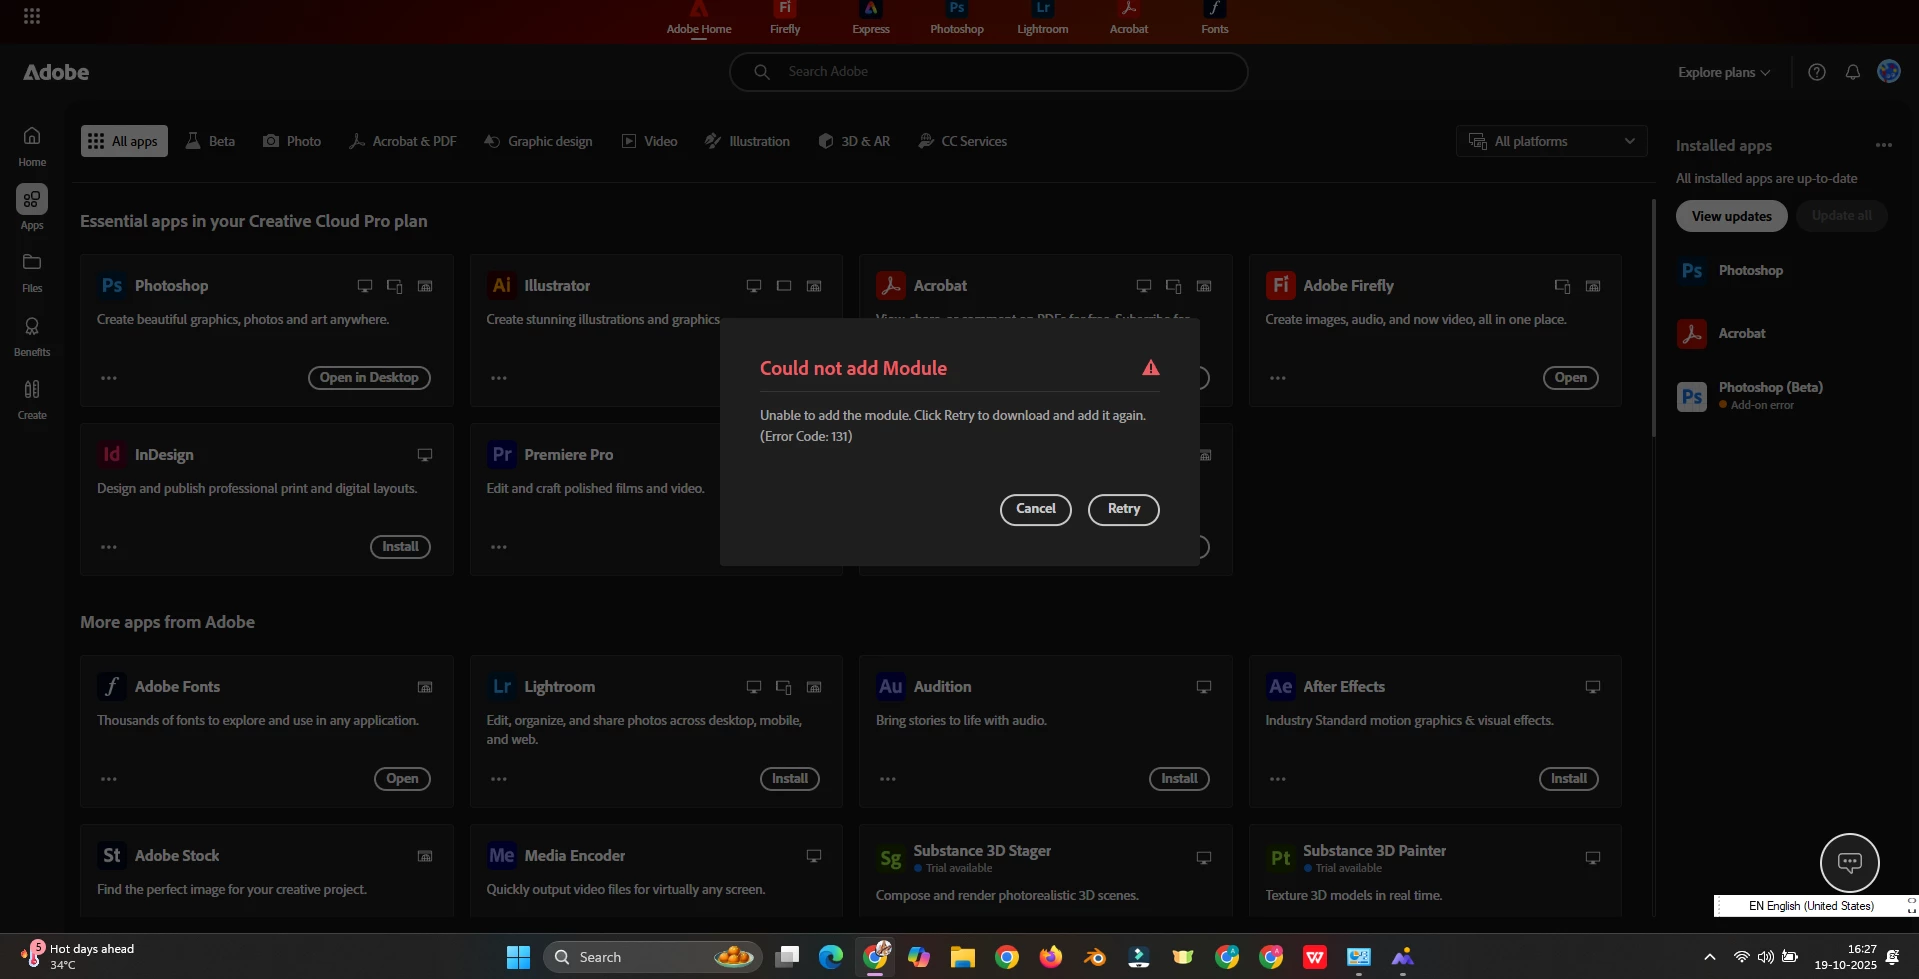Click the Windows taskbar Search box

coord(652,957)
